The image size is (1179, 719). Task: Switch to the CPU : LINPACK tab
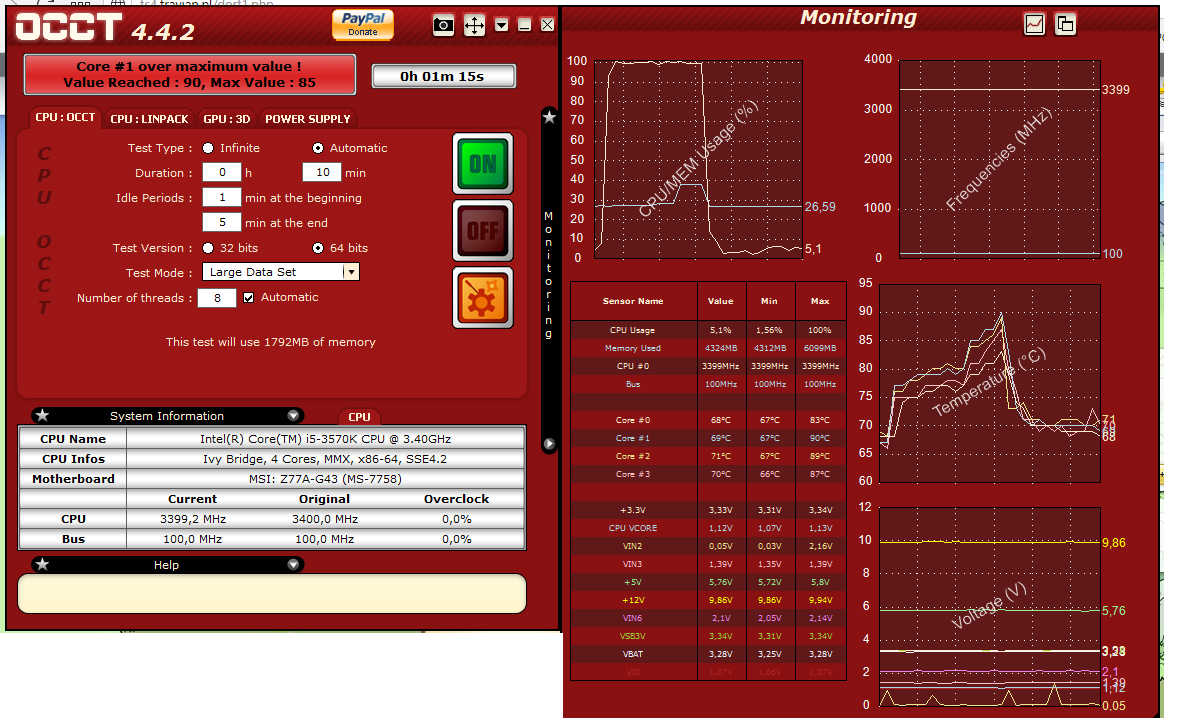[x=149, y=119]
